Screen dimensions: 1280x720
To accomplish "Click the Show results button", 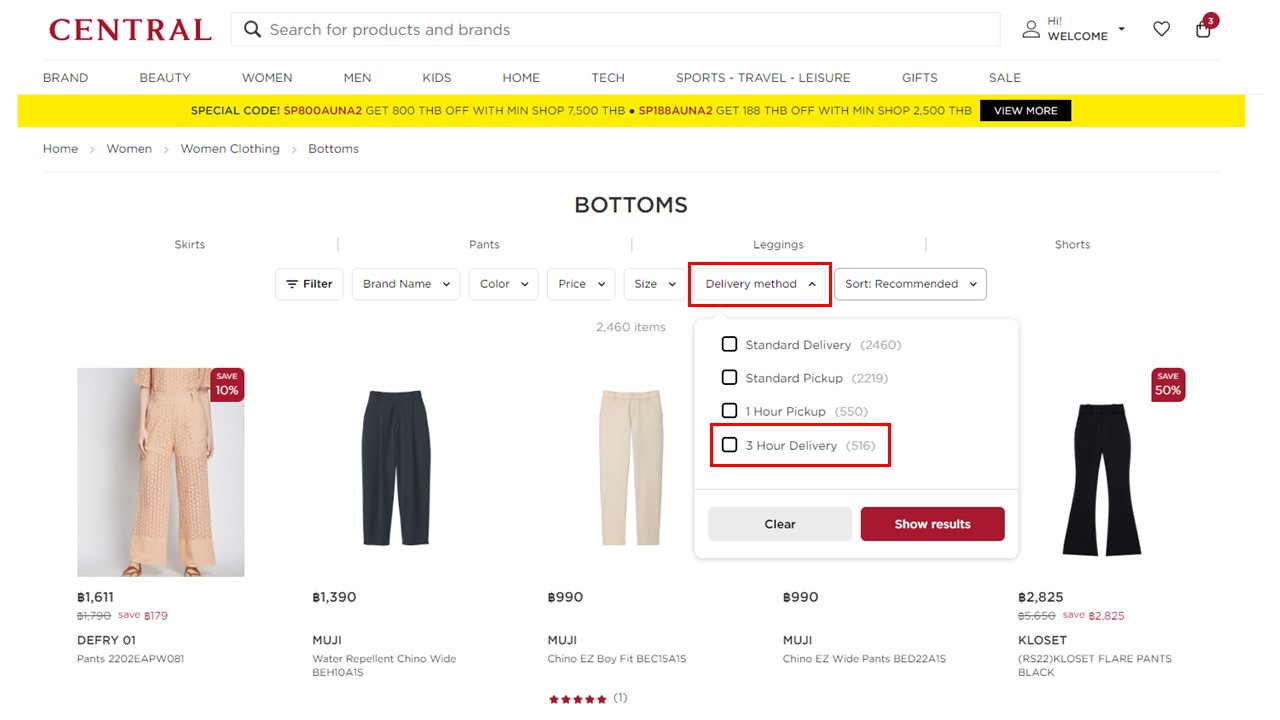I will pos(932,524).
